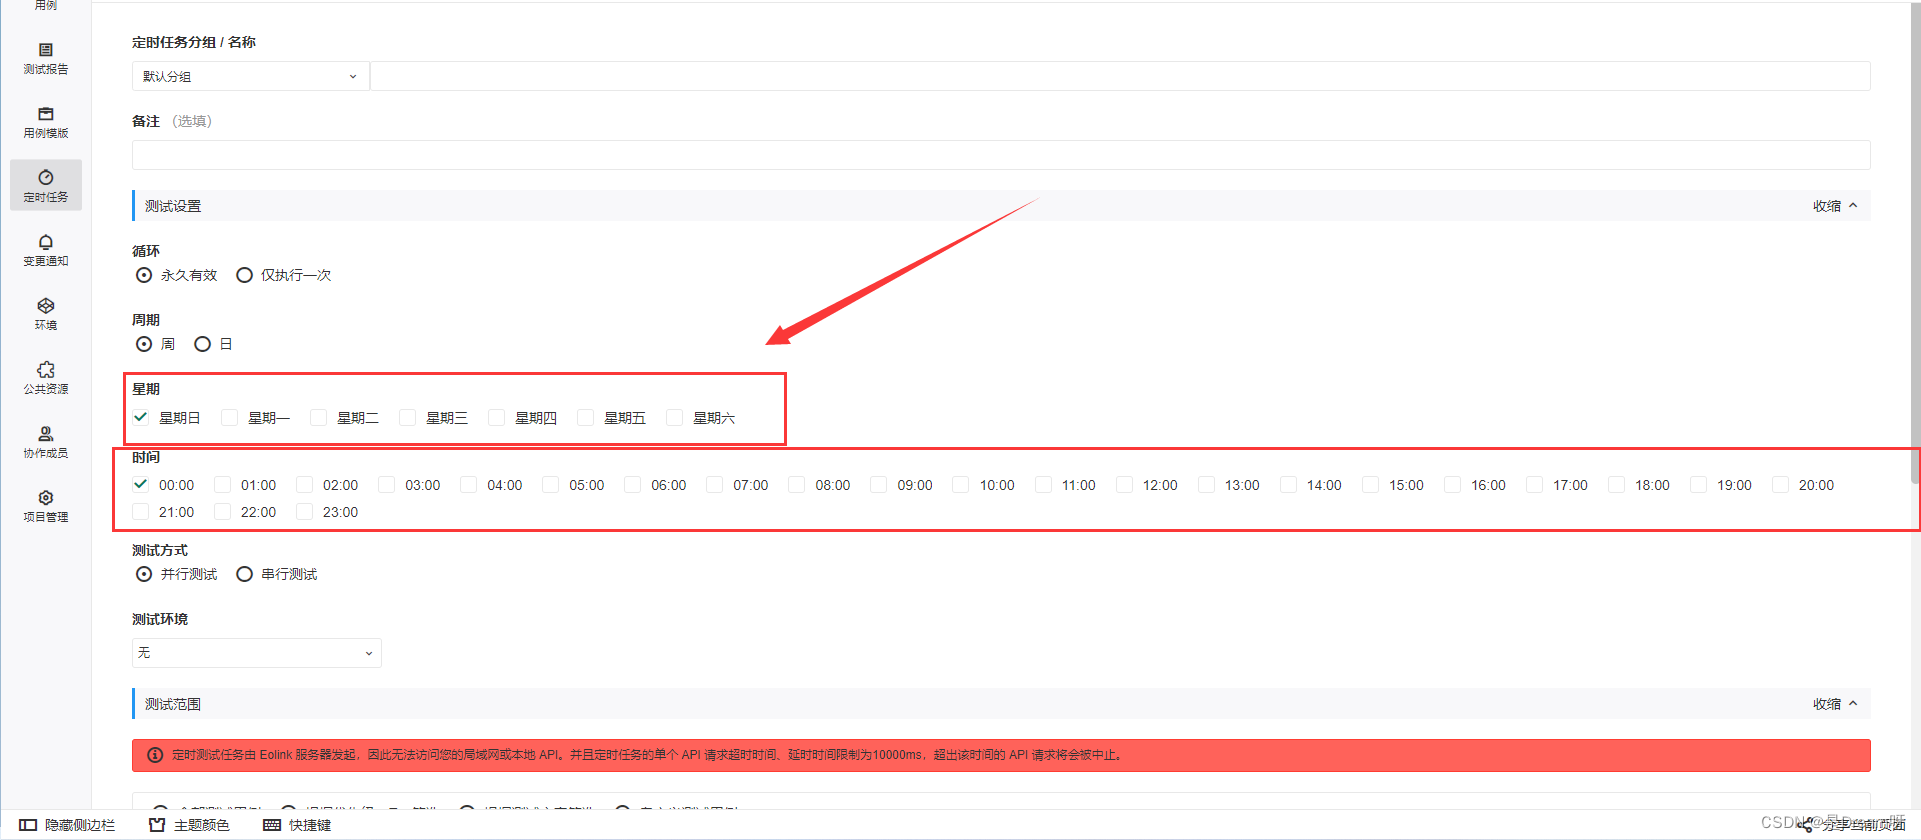Open the 协作成员 members page
The width and height of the screenshot is (1921, 840).
46,442
